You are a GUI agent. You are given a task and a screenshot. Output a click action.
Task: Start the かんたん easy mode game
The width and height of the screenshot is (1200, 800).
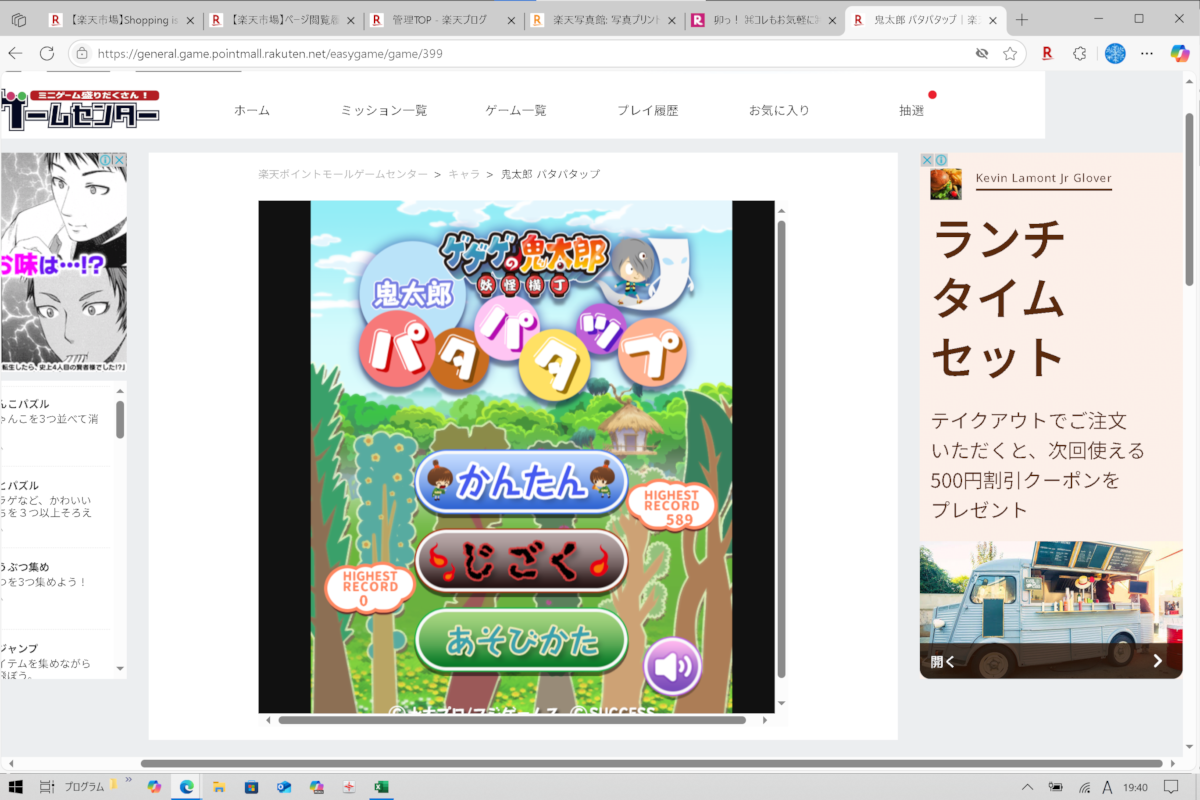[521, 483]
